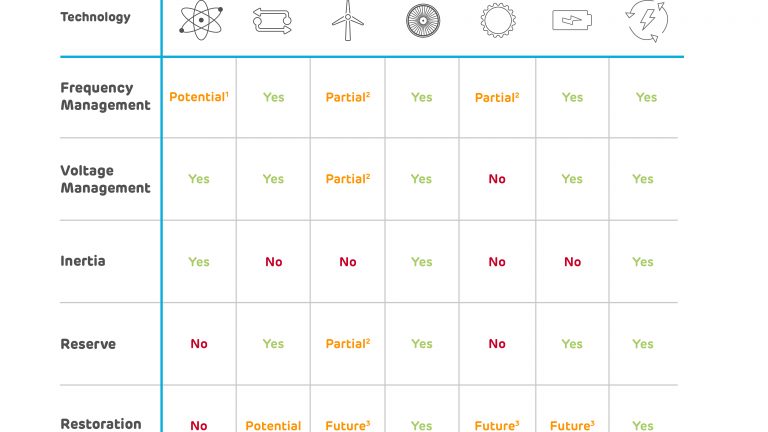768x432 pixels.
Task: Click Potential in the Frequency Management row
Action: point(198,97)
